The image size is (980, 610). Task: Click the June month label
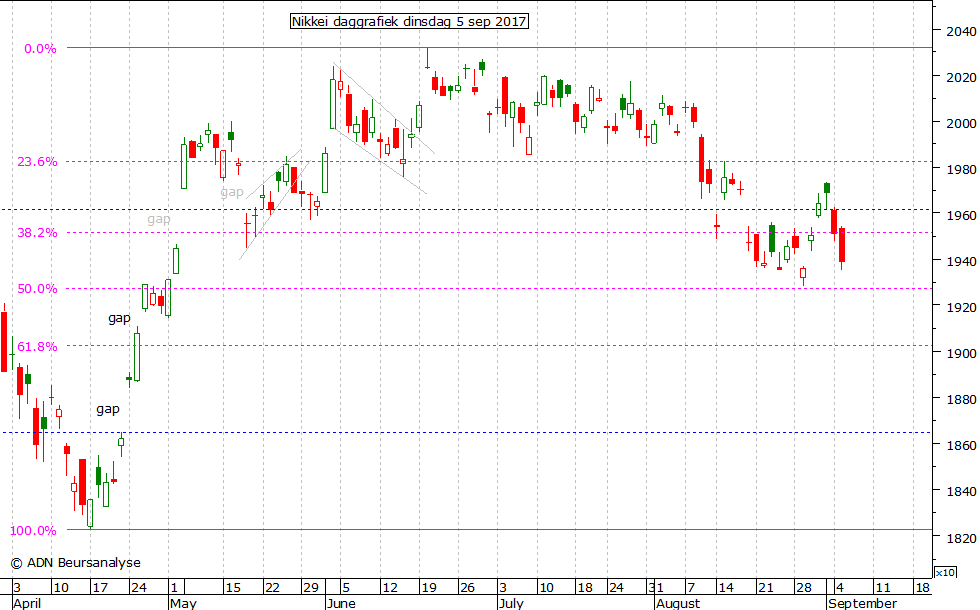pos(341,603)
